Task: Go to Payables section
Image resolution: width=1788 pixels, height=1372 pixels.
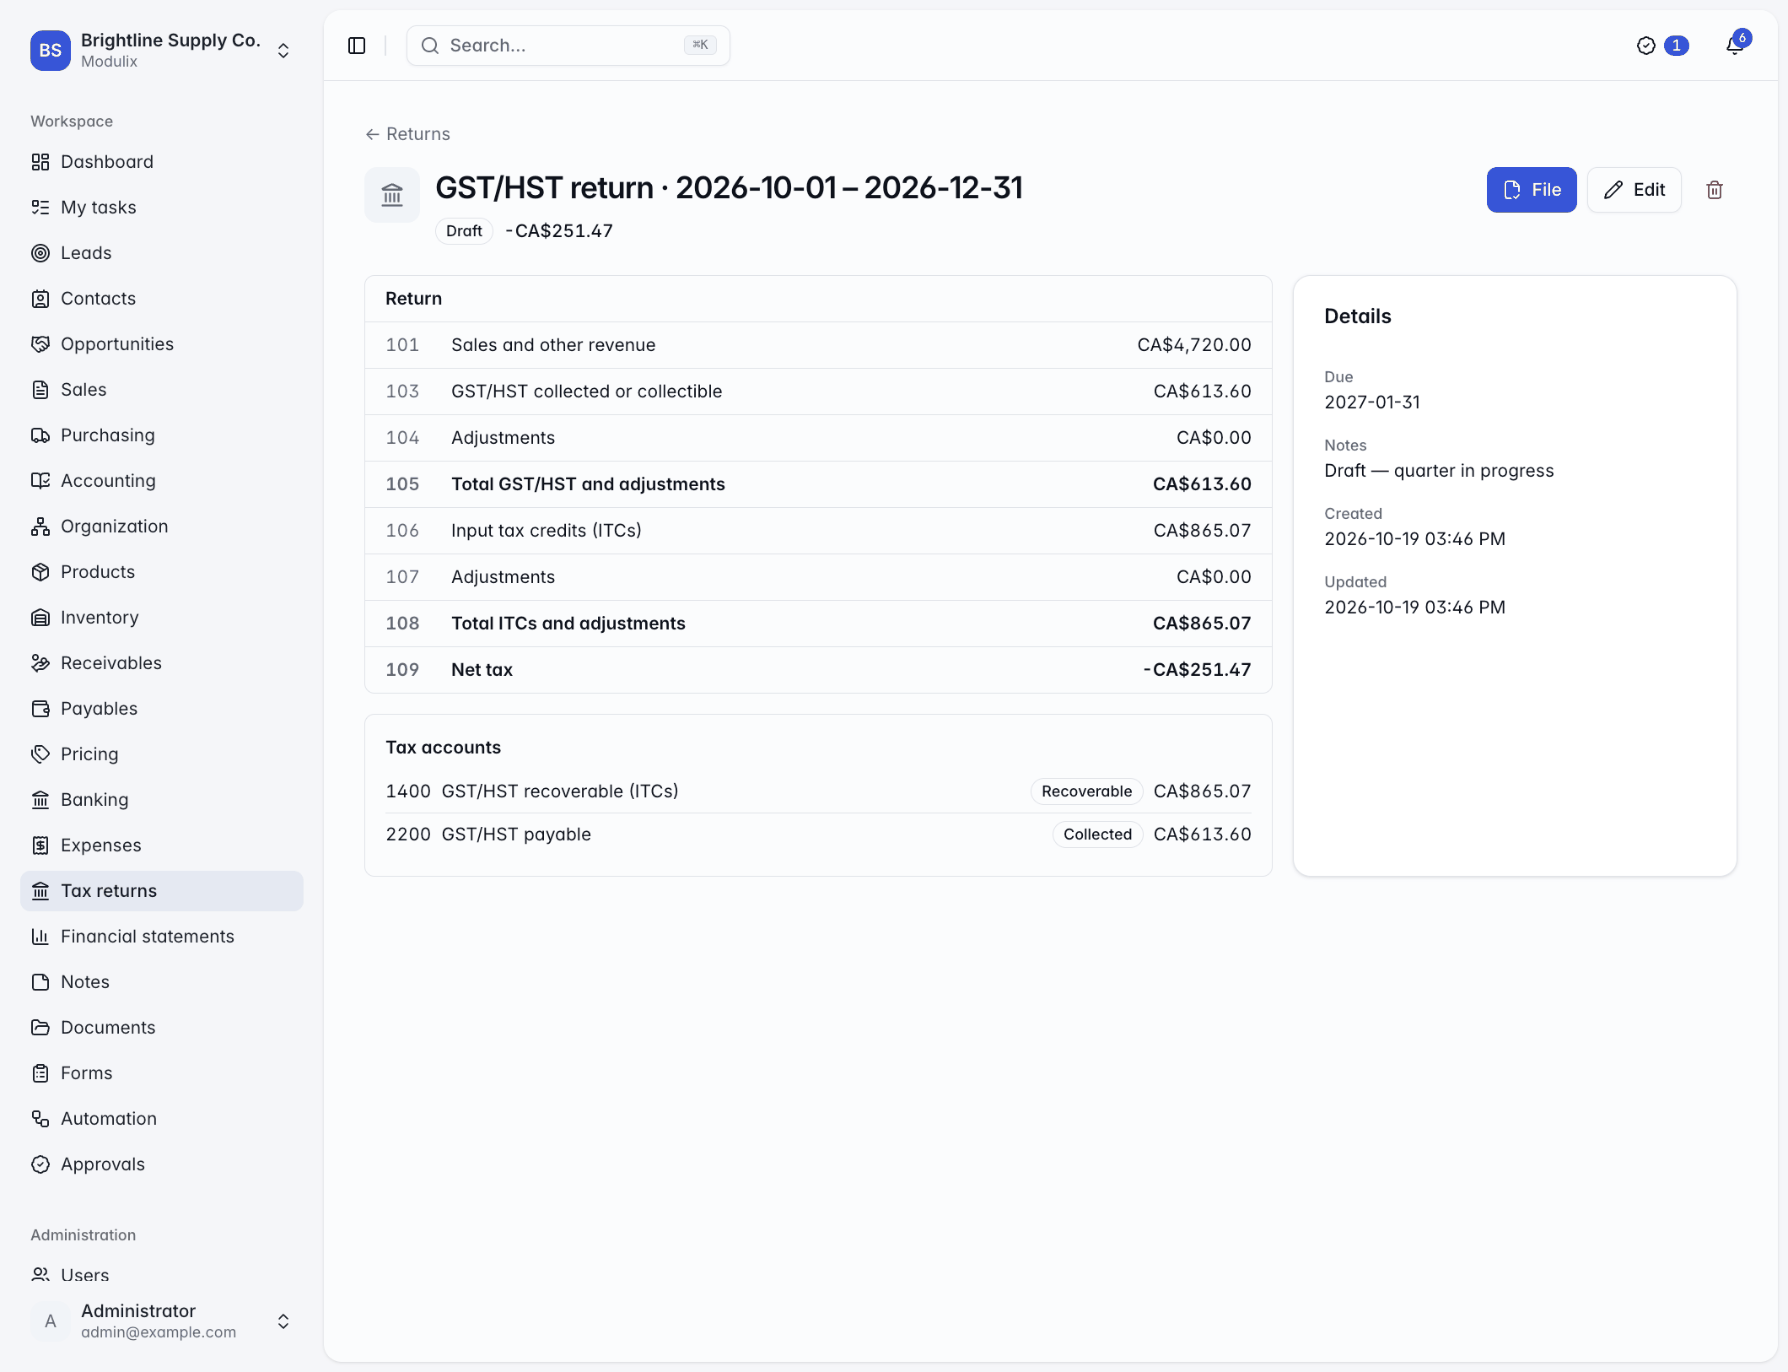Action: 161,709
